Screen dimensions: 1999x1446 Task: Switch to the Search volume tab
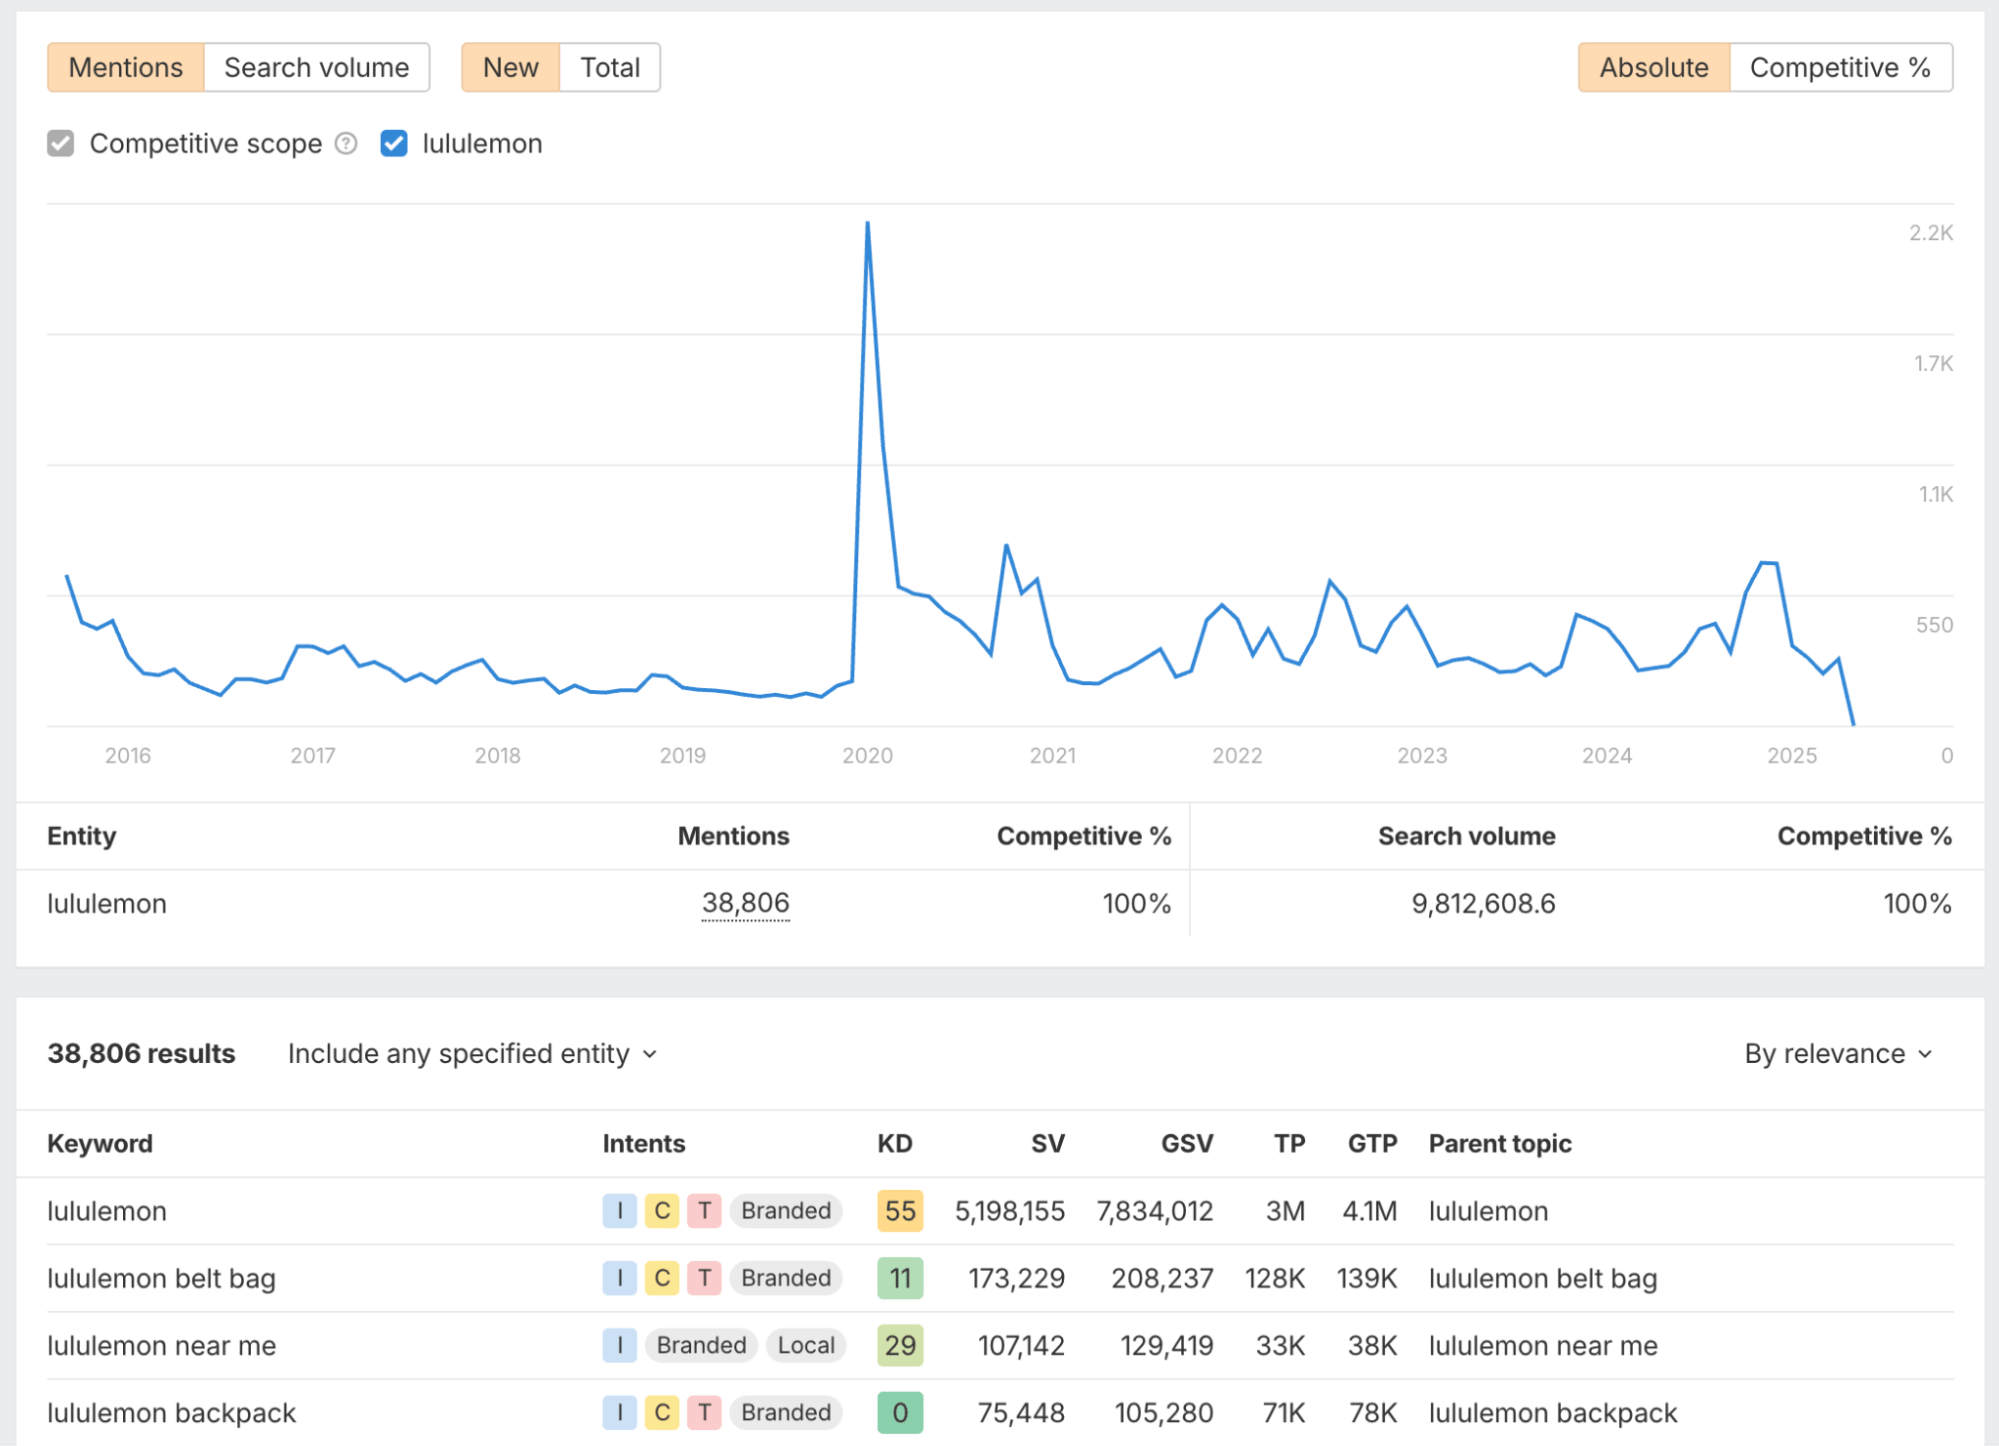coord(316,68)
